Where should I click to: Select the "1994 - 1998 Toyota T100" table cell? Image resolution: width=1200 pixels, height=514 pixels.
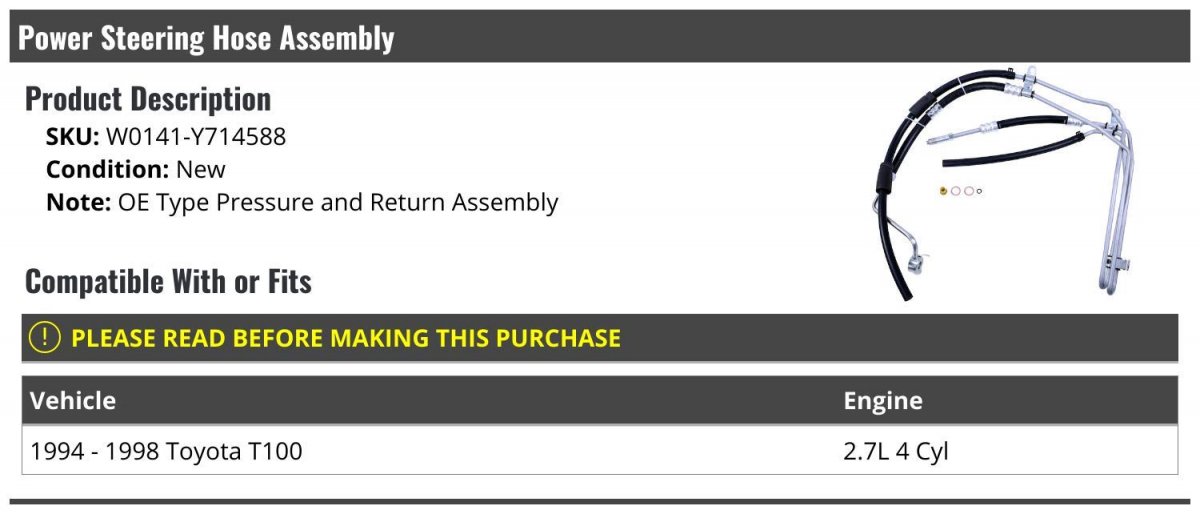click(166, 452)
